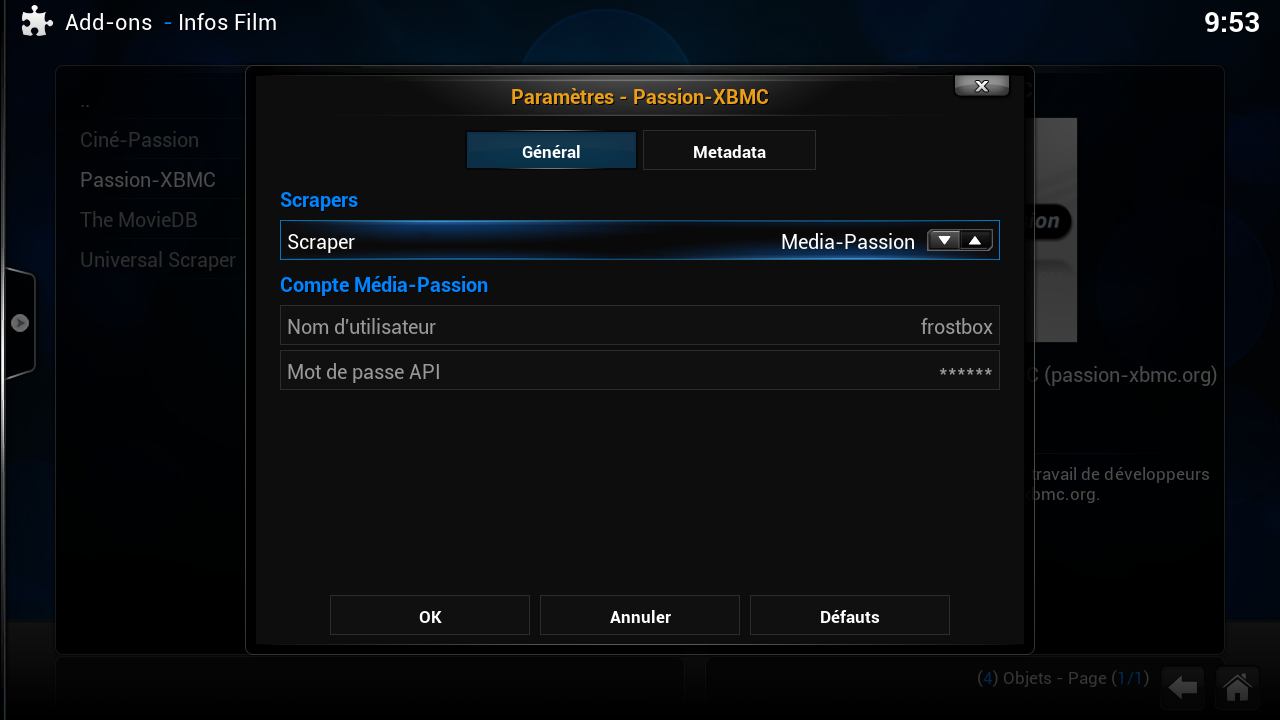Open the Général tab
The height and width of the screenshot is (720, 1280).
pos(551,152)
